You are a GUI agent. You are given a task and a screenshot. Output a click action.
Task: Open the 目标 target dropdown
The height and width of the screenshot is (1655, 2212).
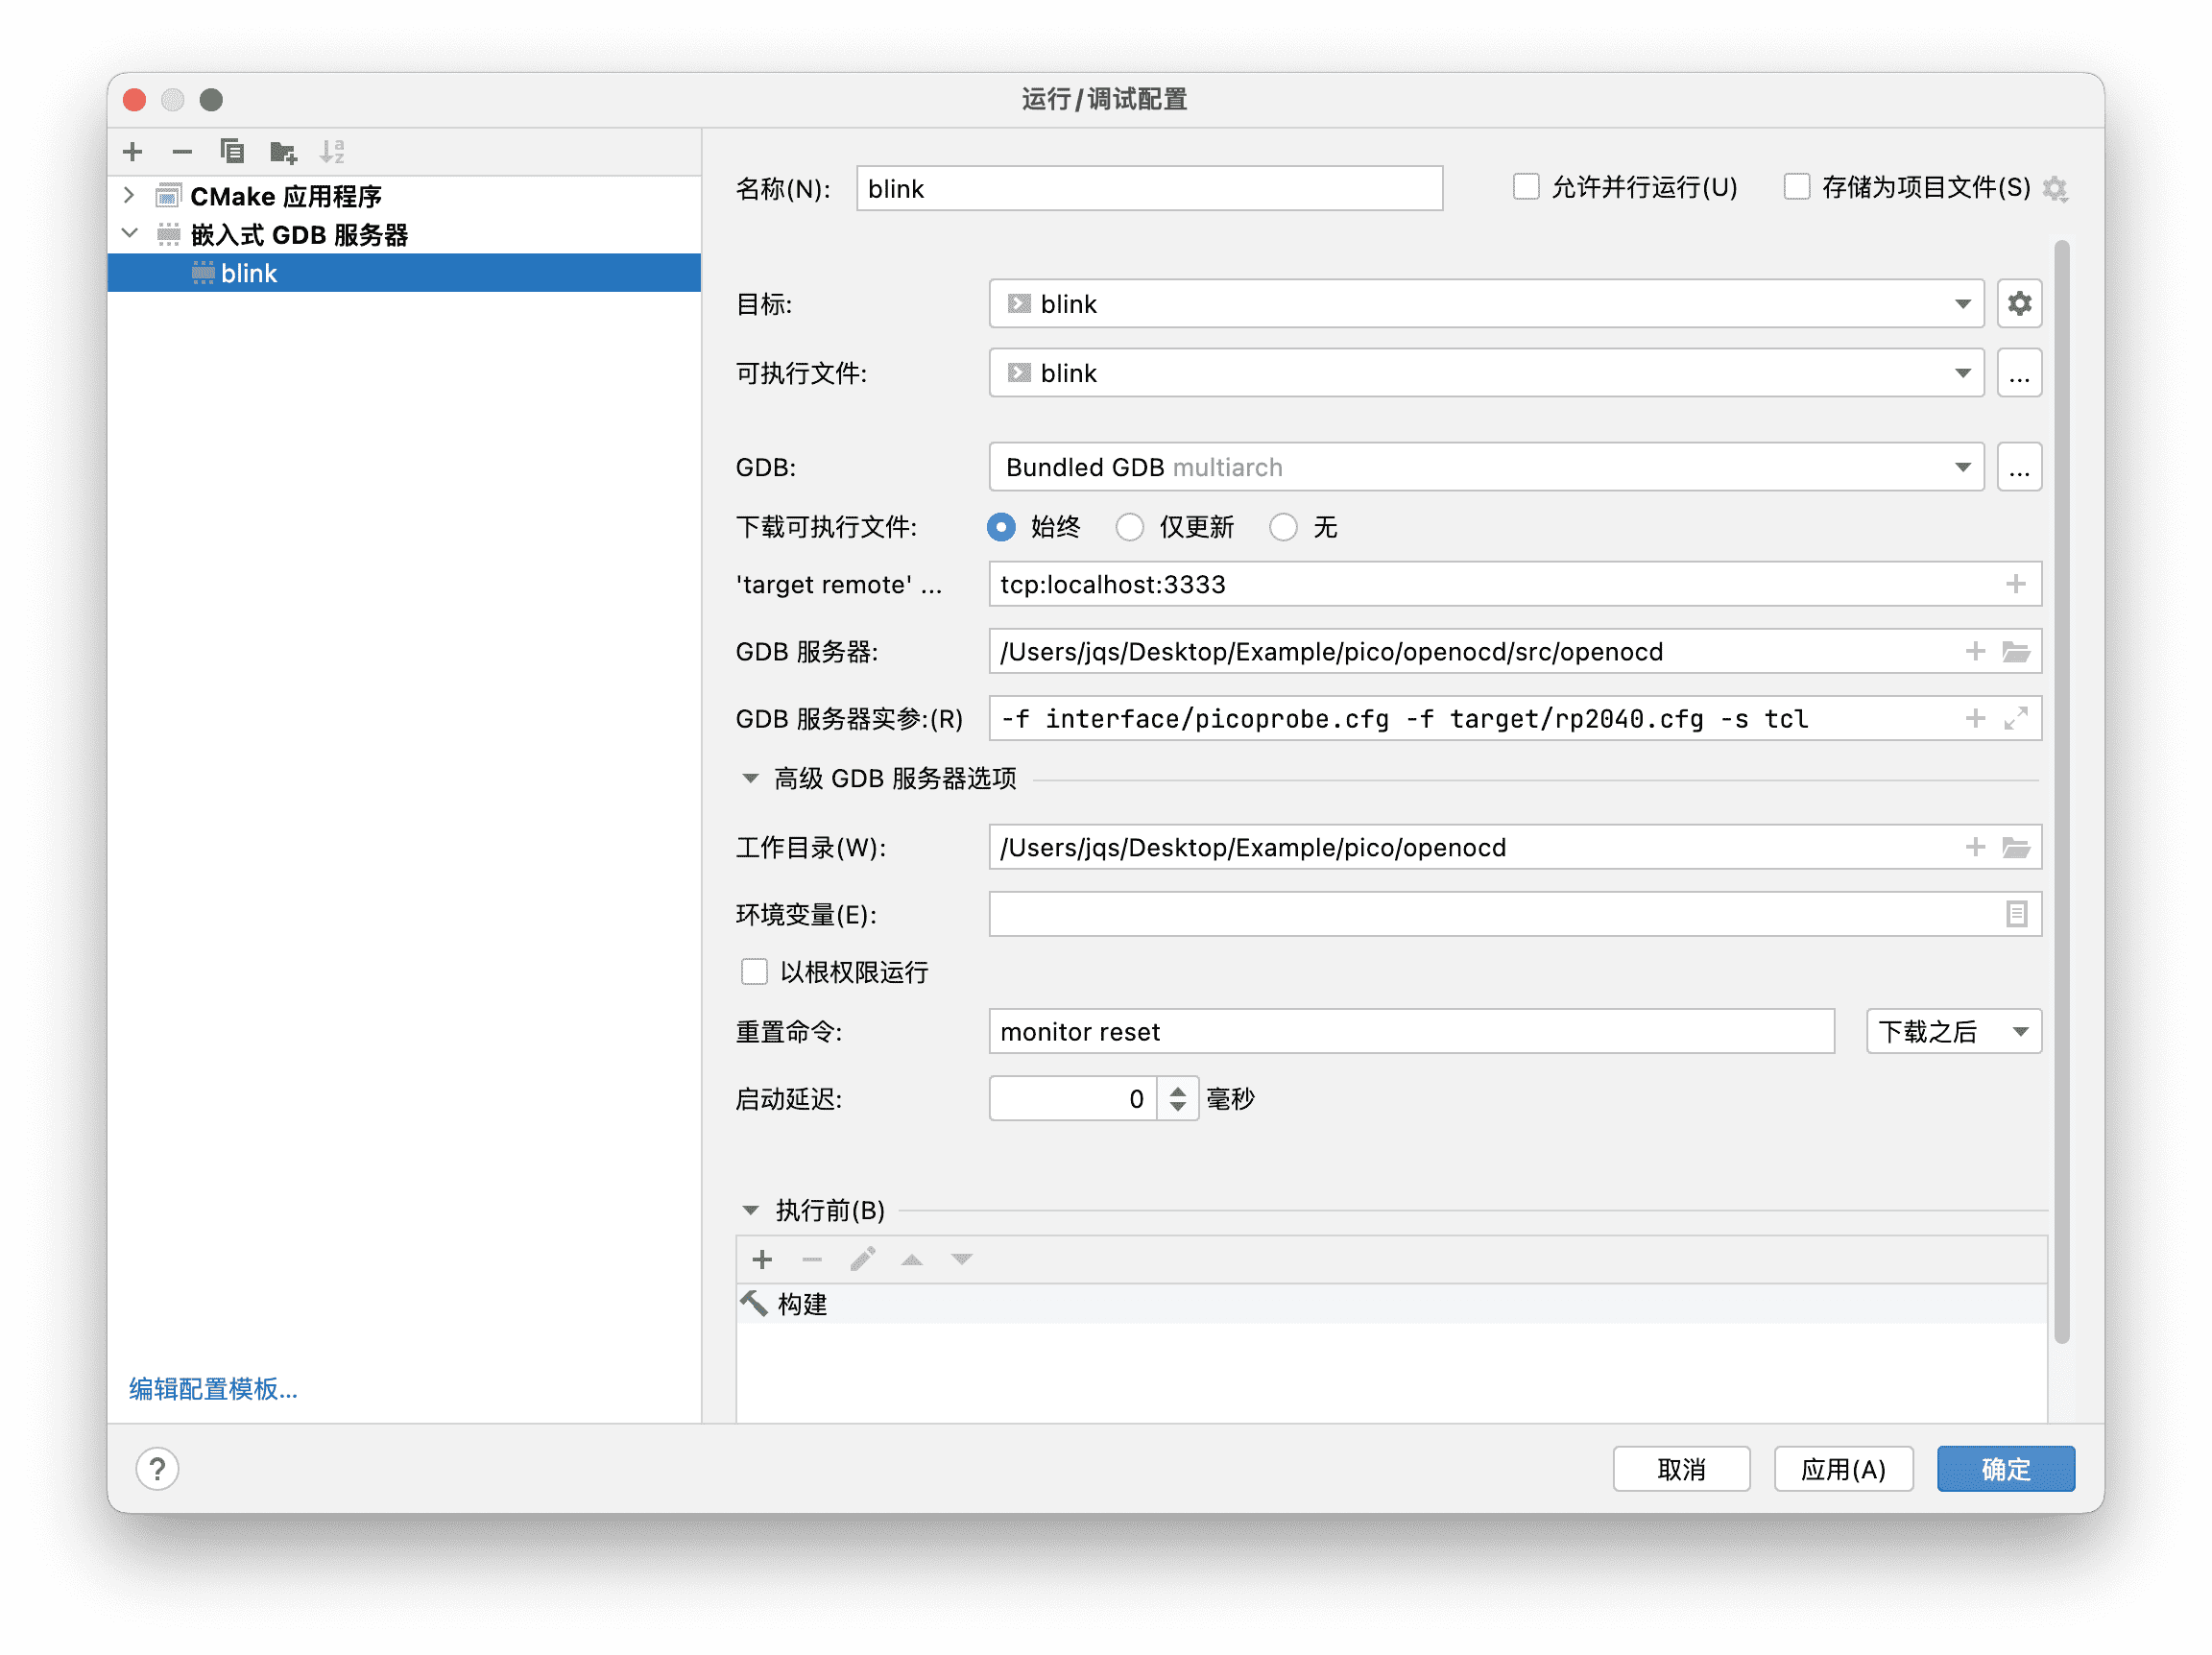coord(1486,304)
